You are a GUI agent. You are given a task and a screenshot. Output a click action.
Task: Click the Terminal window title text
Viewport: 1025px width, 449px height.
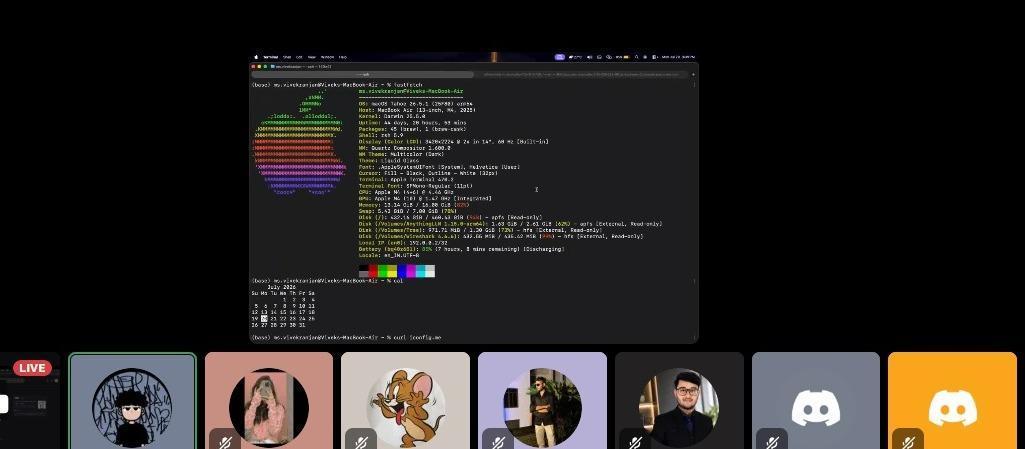pyautogui.click(x=303, y=66)
